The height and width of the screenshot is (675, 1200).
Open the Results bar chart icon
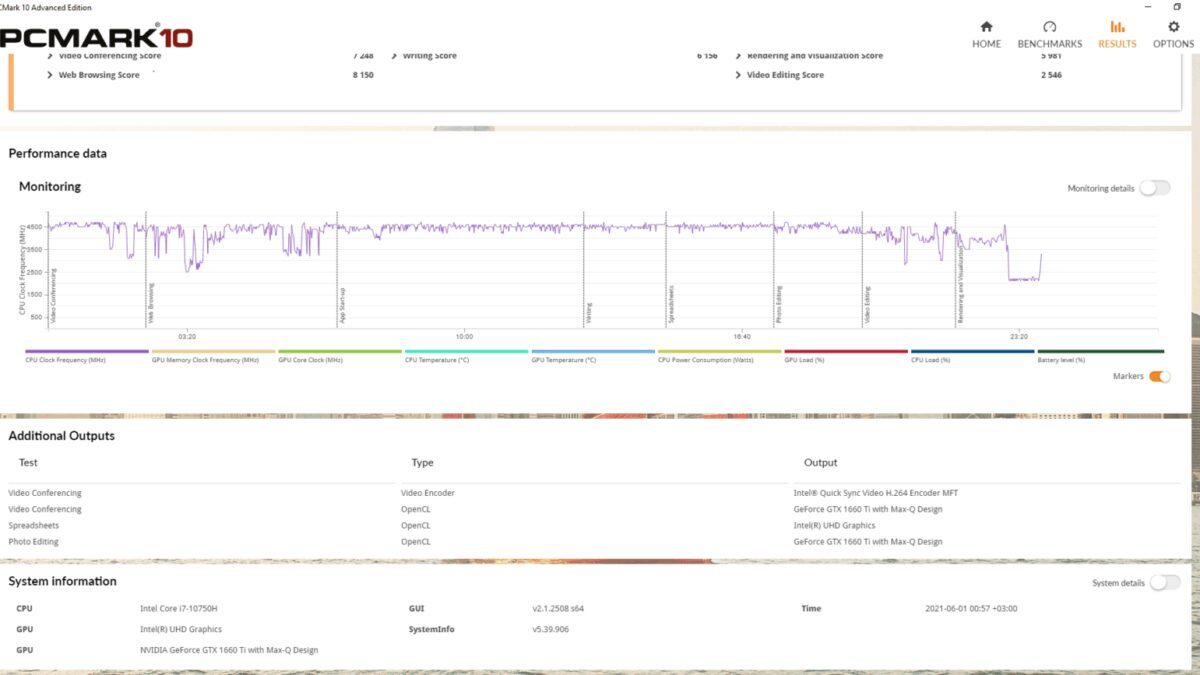coord(1117,27)
